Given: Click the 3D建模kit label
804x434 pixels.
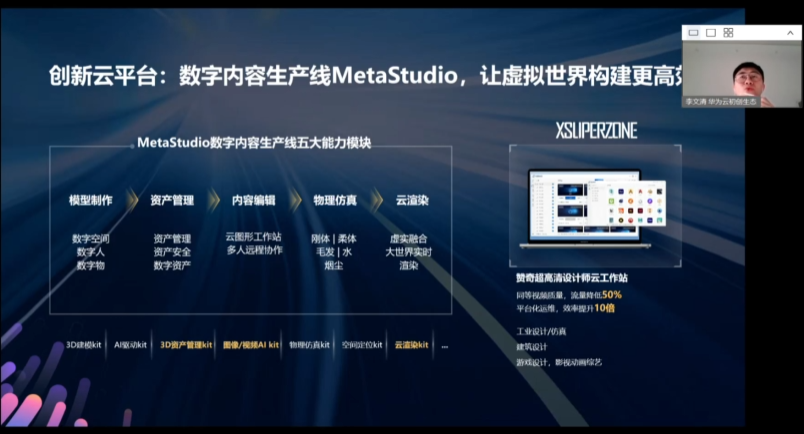Looking at the screenshot, I should 84,345.
